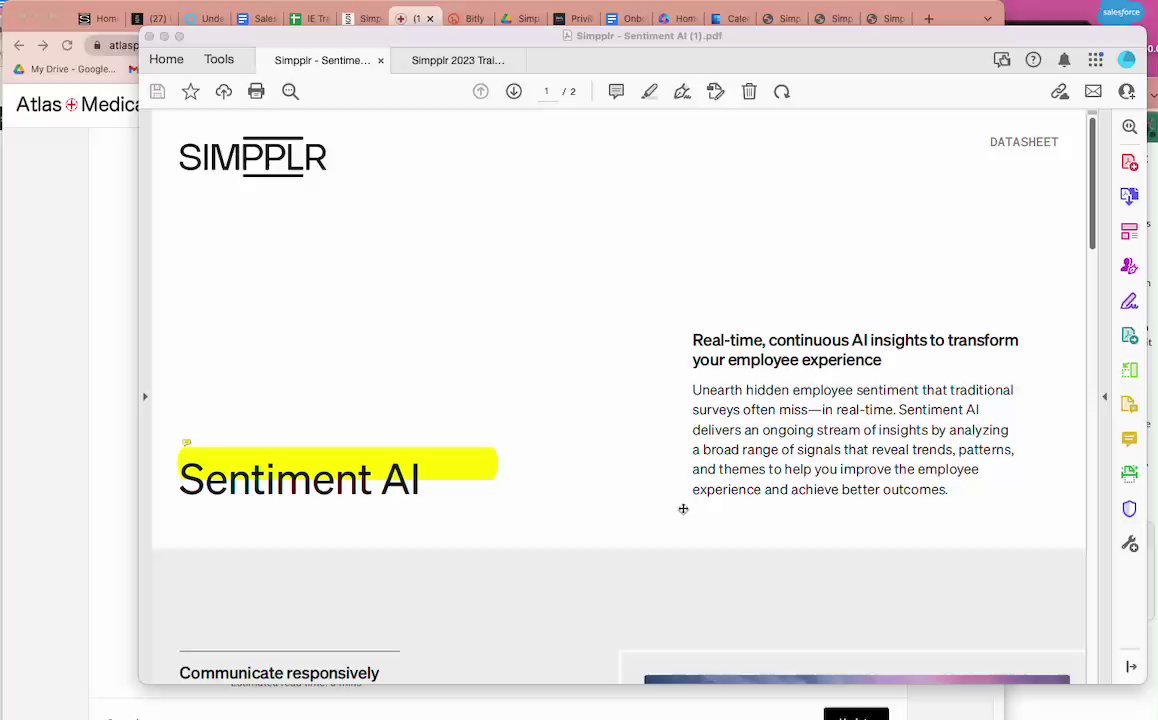Click the vertical scrollbar of the PDF

tap(1092, 182)
